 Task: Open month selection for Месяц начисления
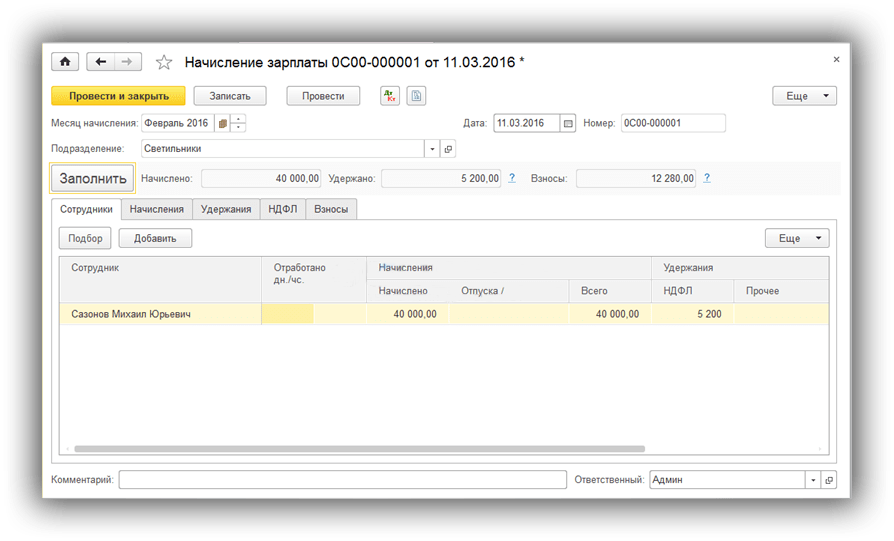pos(223,124)
